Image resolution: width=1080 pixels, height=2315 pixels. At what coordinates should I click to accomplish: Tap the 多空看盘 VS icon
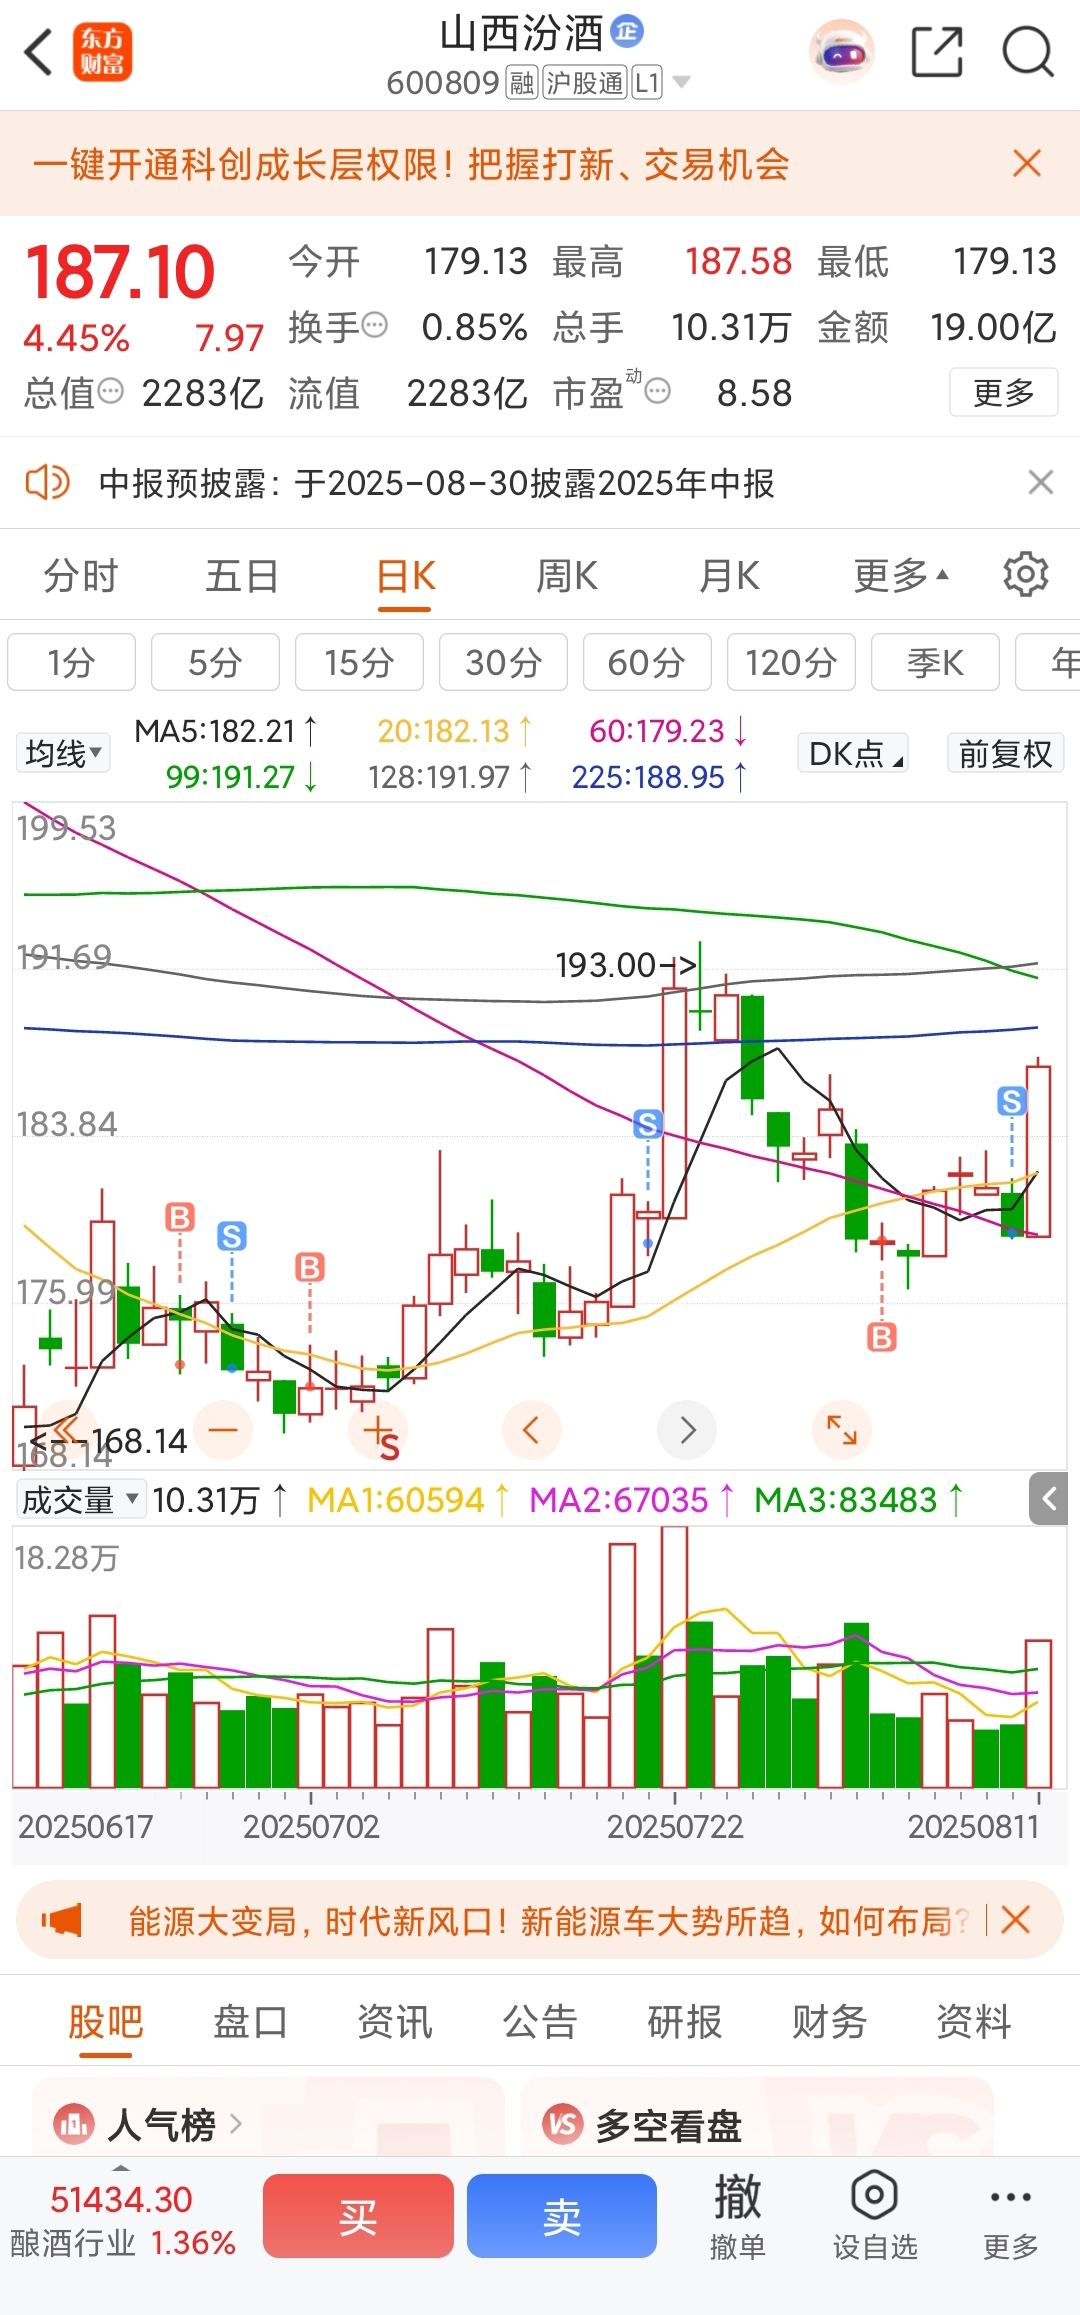(563, 2124)
